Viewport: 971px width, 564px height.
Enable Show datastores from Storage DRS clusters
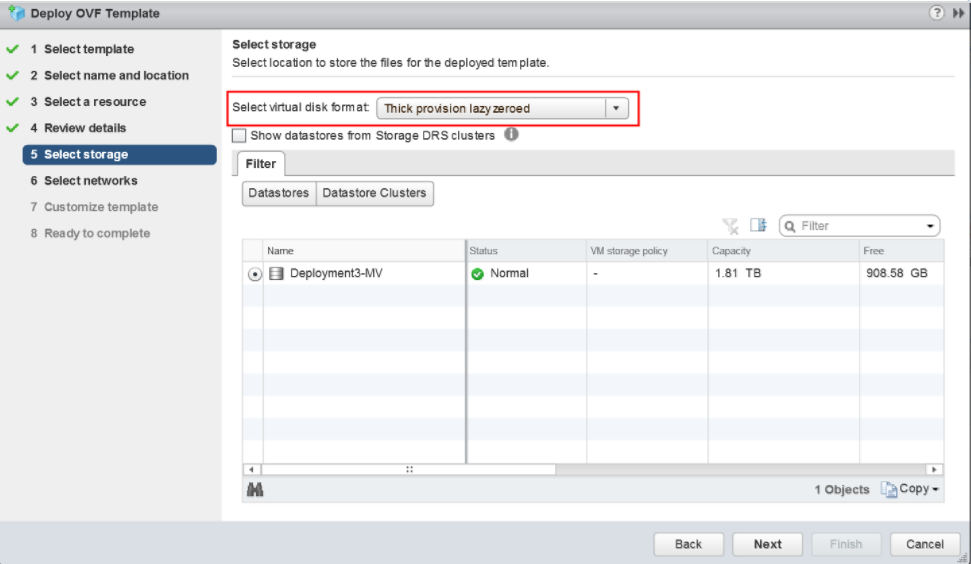point(239,136)
